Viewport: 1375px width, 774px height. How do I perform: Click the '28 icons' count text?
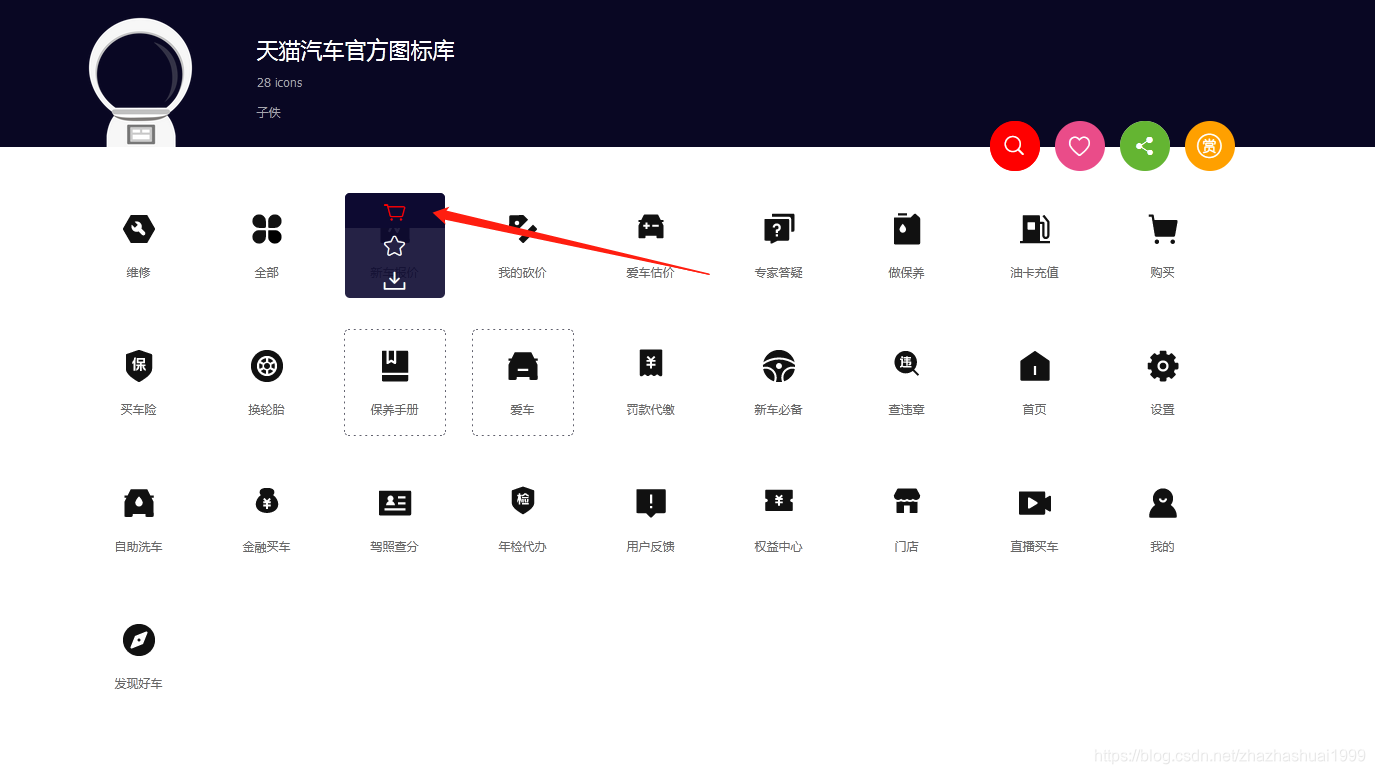(279, 83)
